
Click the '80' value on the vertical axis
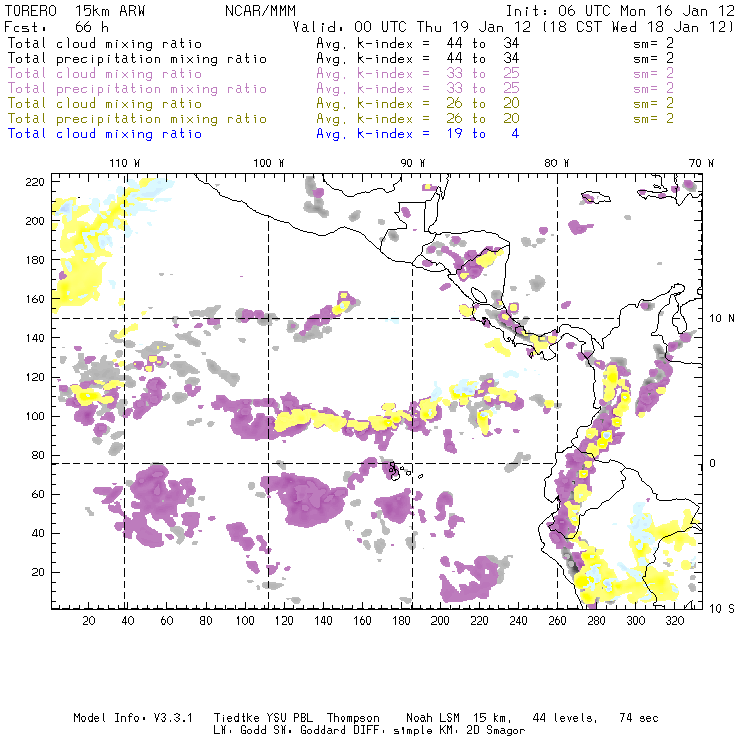tap(38, 455)
